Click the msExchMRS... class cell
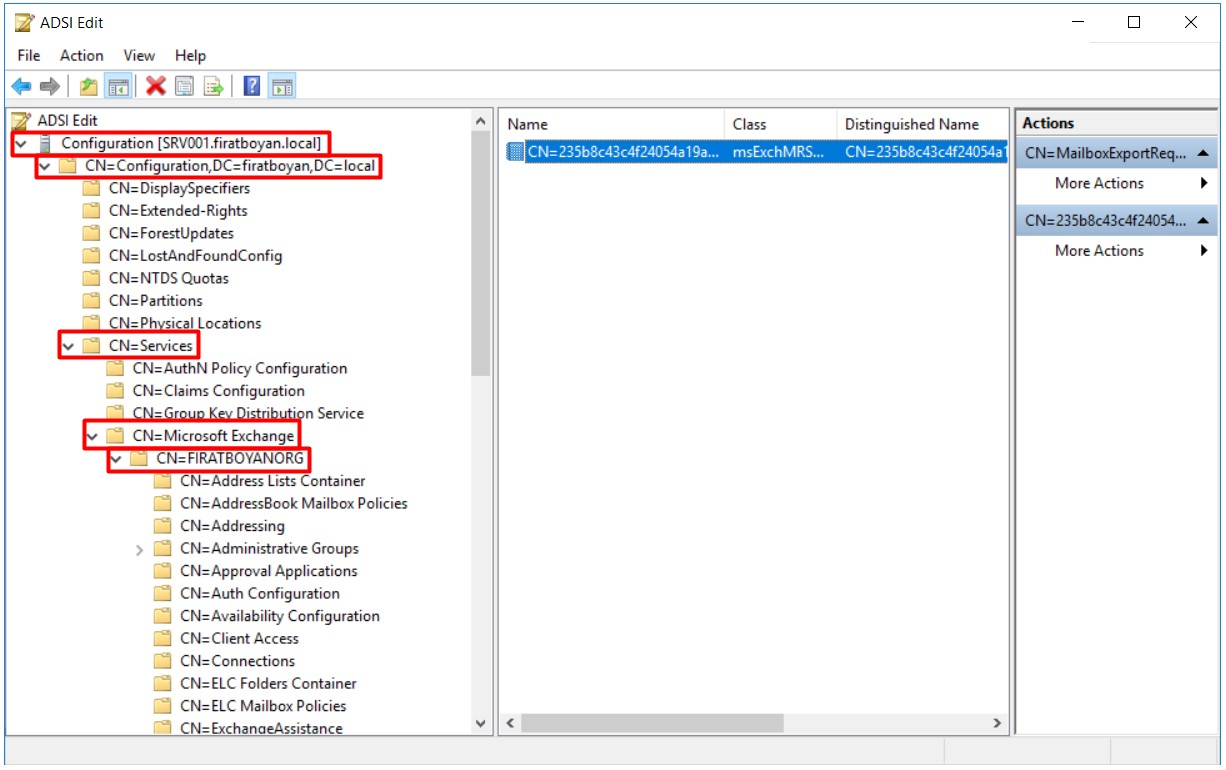This screenshot has width=1226, height=770. (780, 152)
